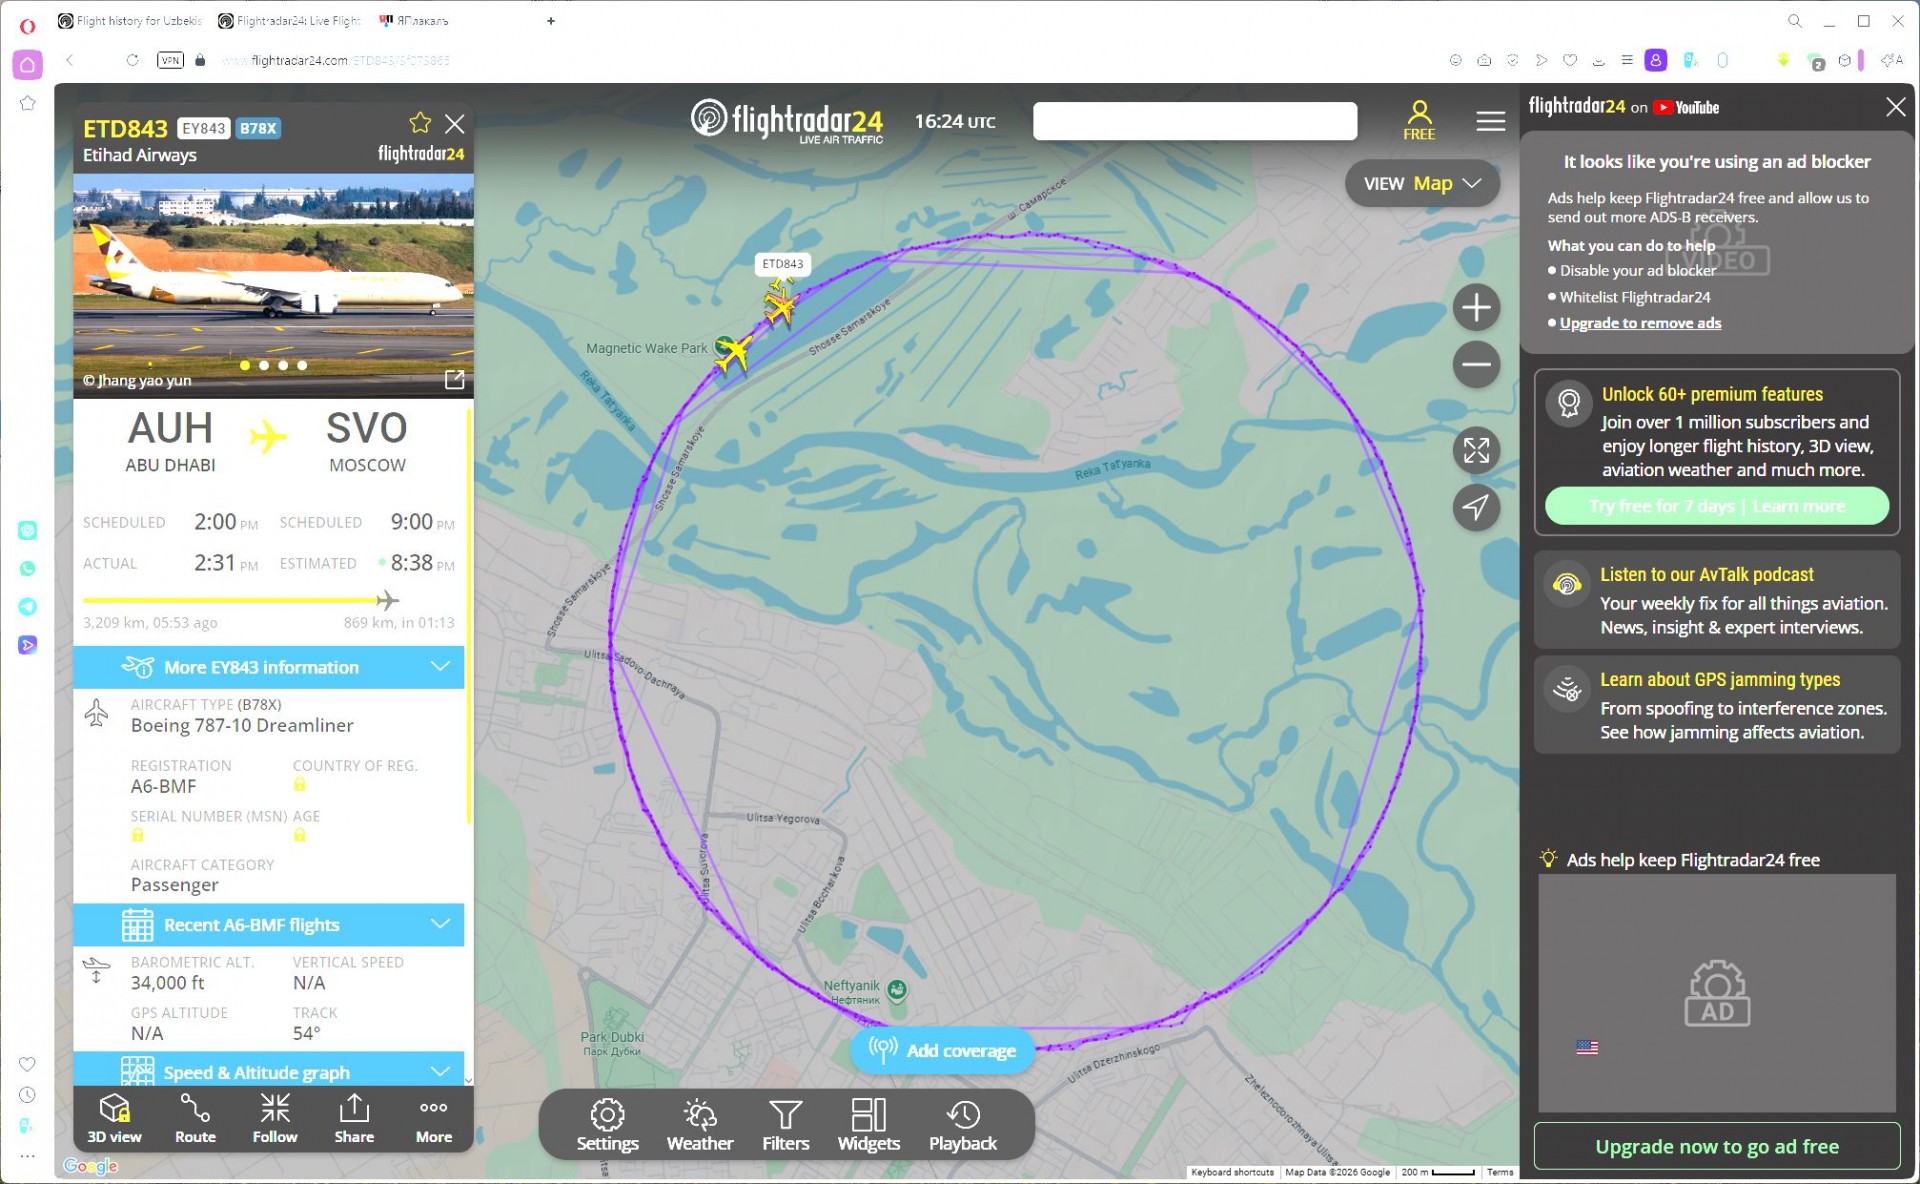Open the AvTalk podcast card
1920x1184 pixels.
1717,601
